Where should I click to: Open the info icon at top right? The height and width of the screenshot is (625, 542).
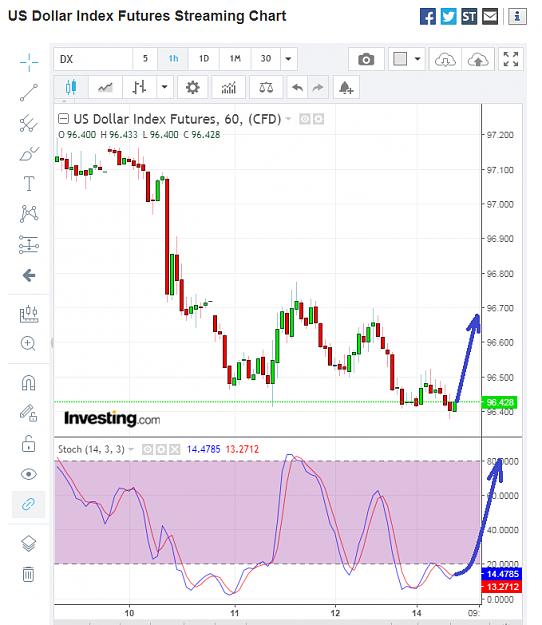[x=517, y=17]
